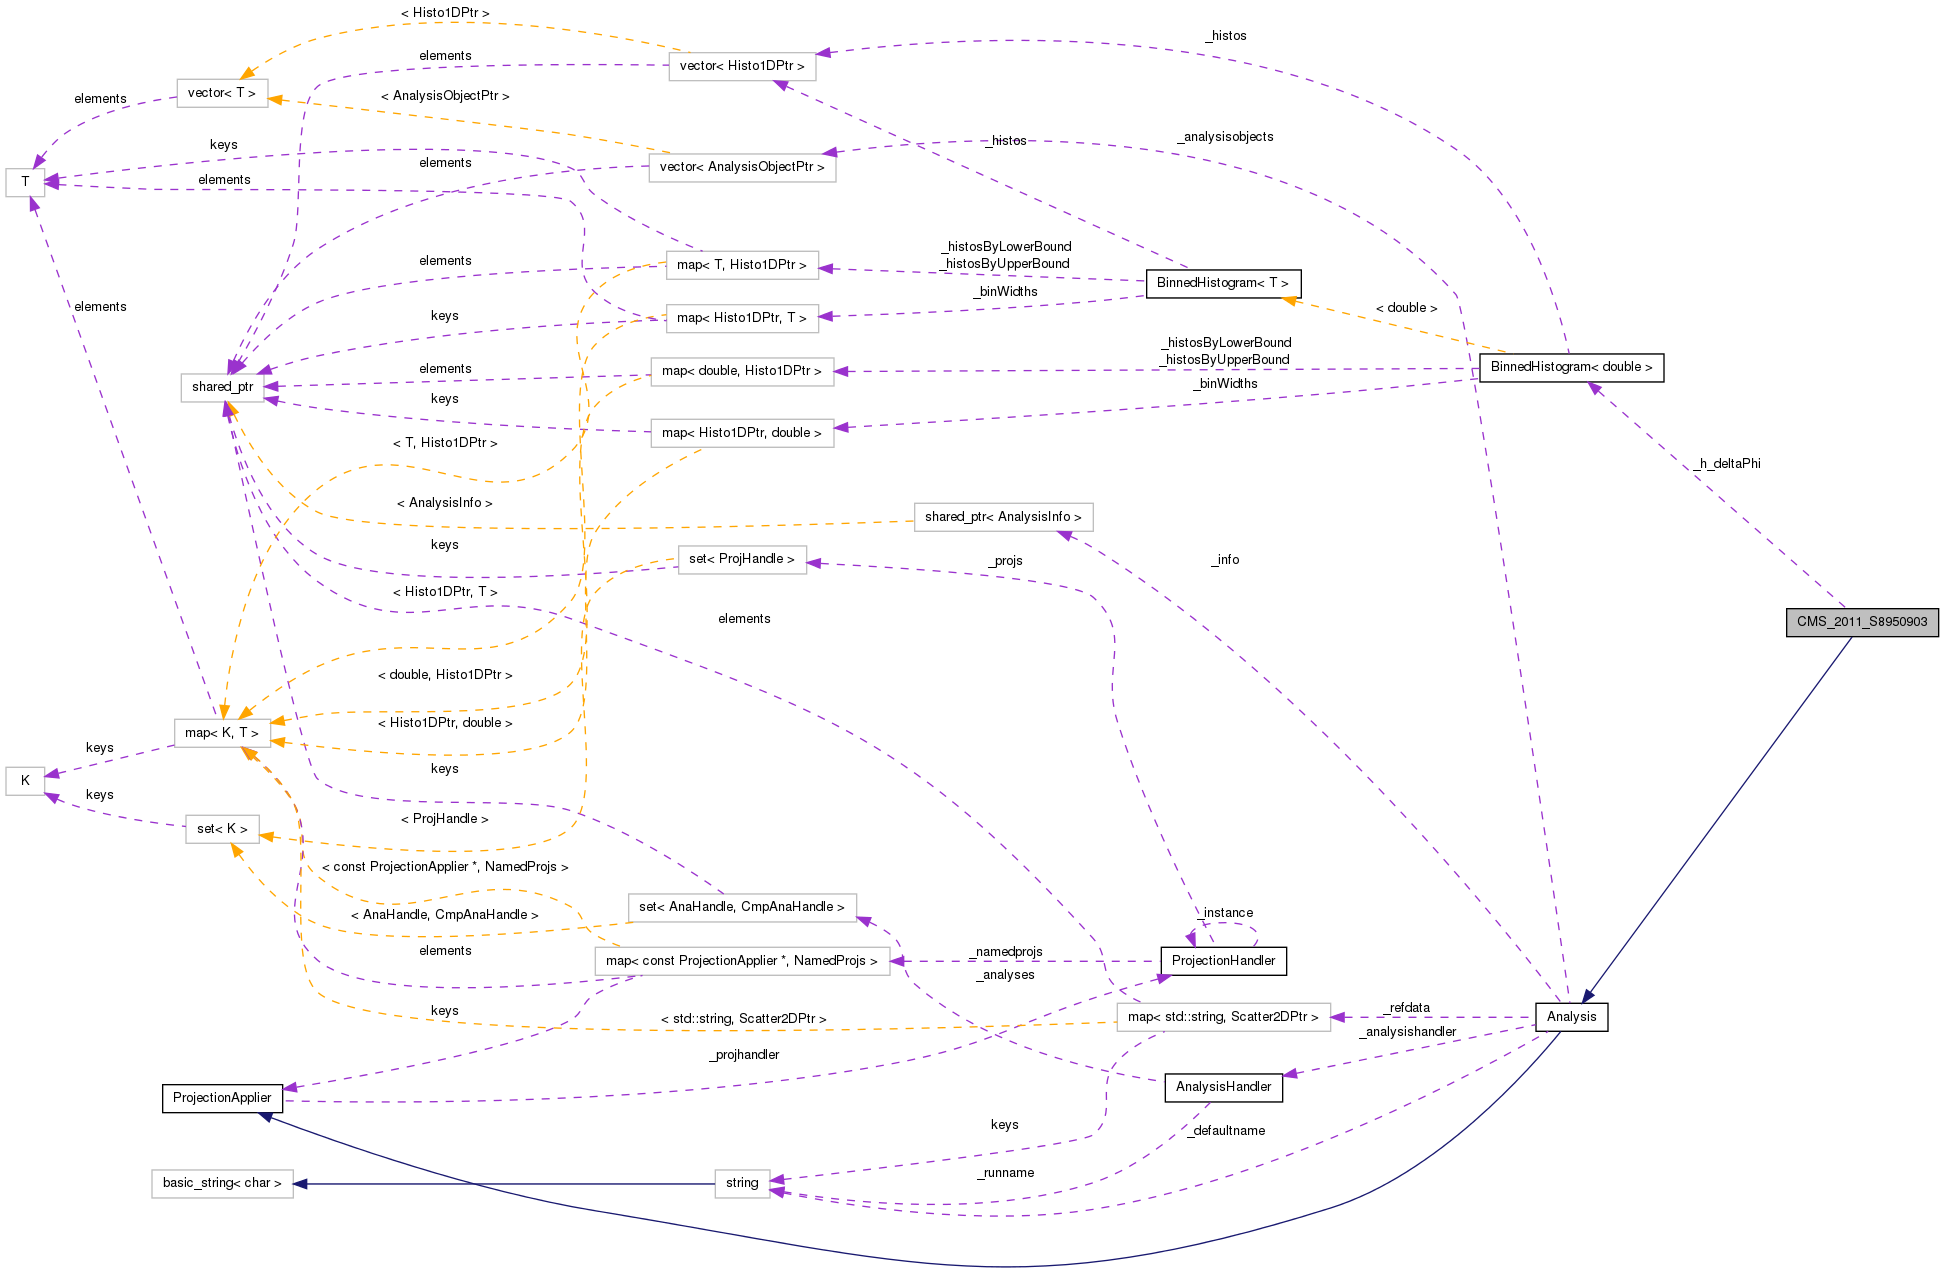
Task: Select the shared_ptr< AnalysisInfo > node
Action: [1003, 517]
